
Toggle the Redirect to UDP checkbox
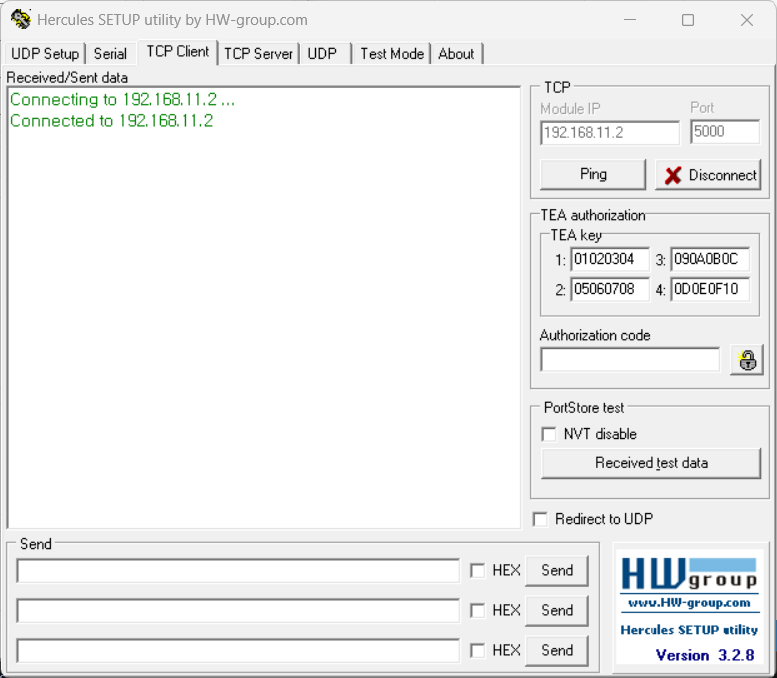(x=541, y=519)
